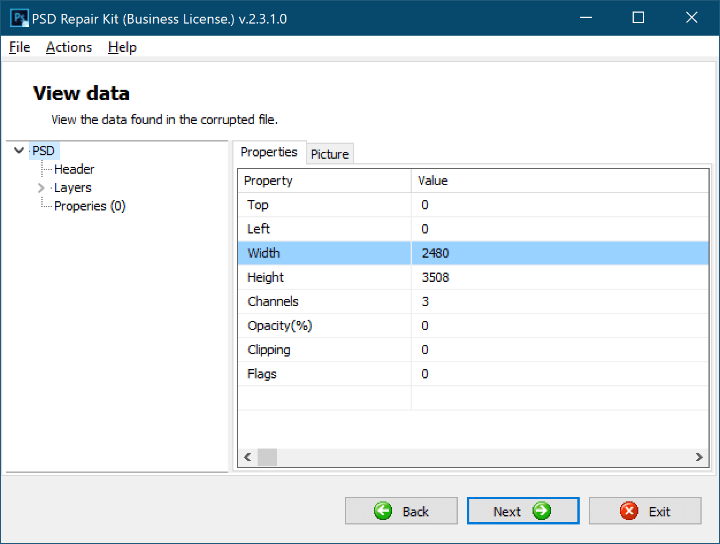The height and width of the screenshot is (544, 720).
Task: Click the green next arrow icon
Action: point(542,510)
